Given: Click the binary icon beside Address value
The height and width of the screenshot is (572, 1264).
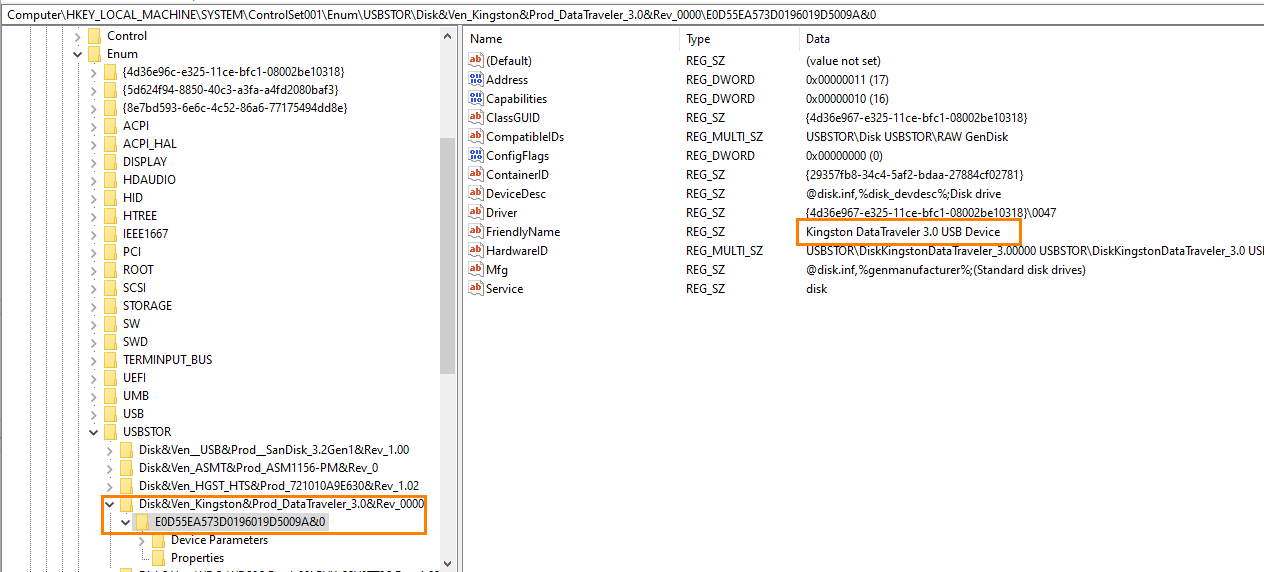Looking at the screenshot, I should [476, 80].
